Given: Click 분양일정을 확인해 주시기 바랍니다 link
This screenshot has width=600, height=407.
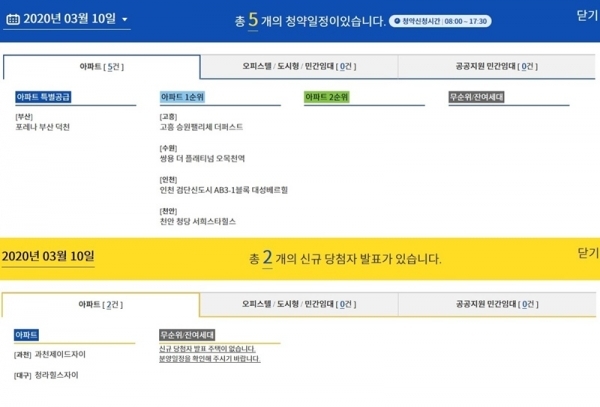Looking at the screenshot, I should 210,359.
